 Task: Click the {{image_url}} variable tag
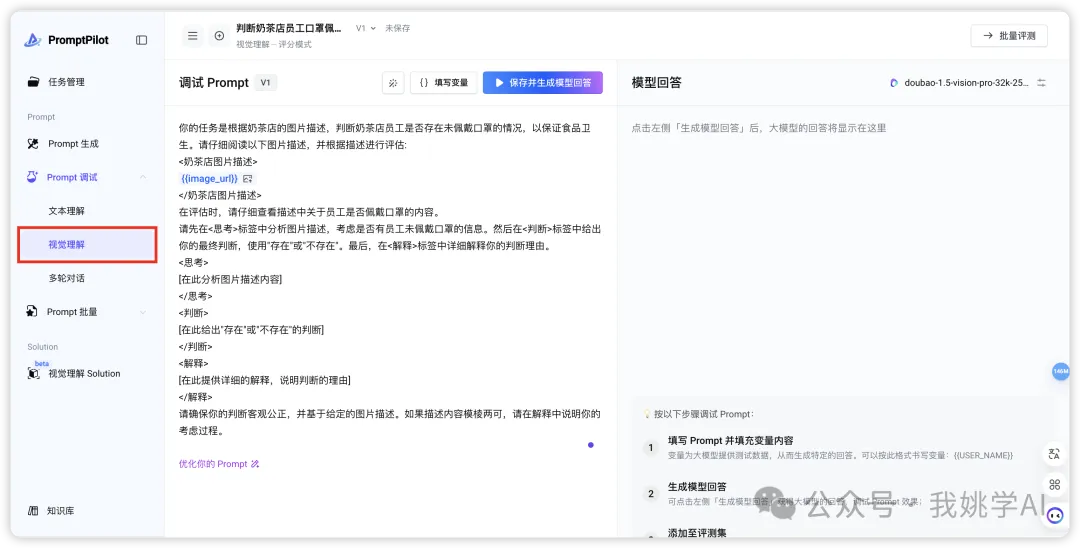tap(209, 179)
